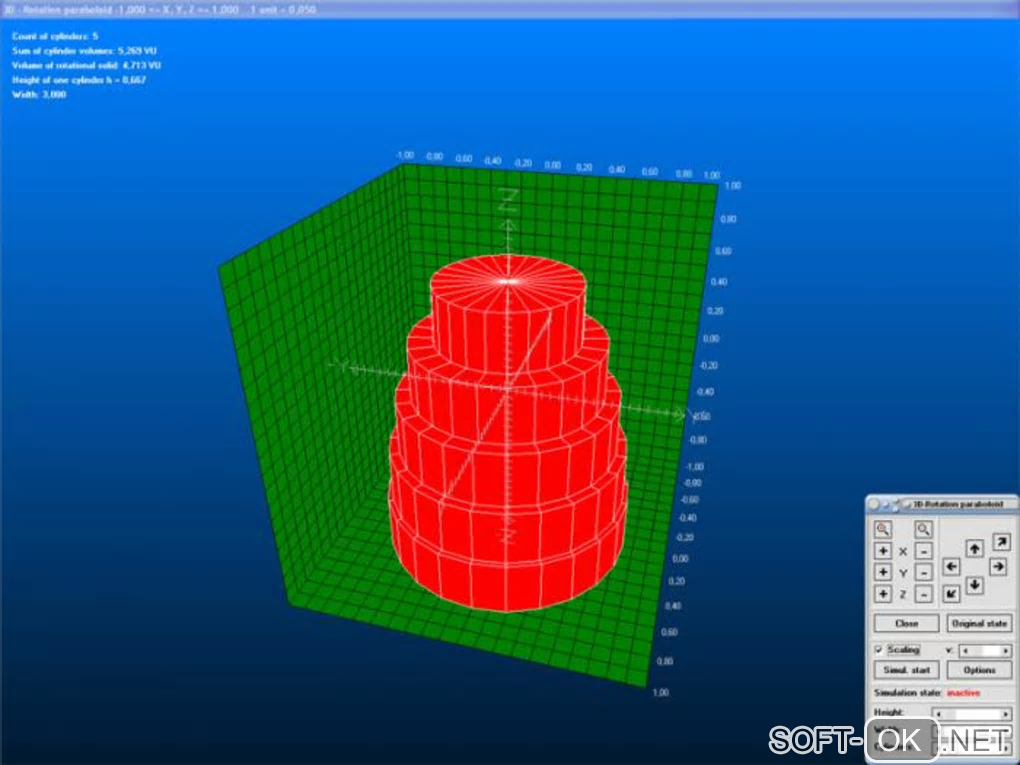
Task: Click the 'Width: 3,000' readout
Action: (39, 94)
